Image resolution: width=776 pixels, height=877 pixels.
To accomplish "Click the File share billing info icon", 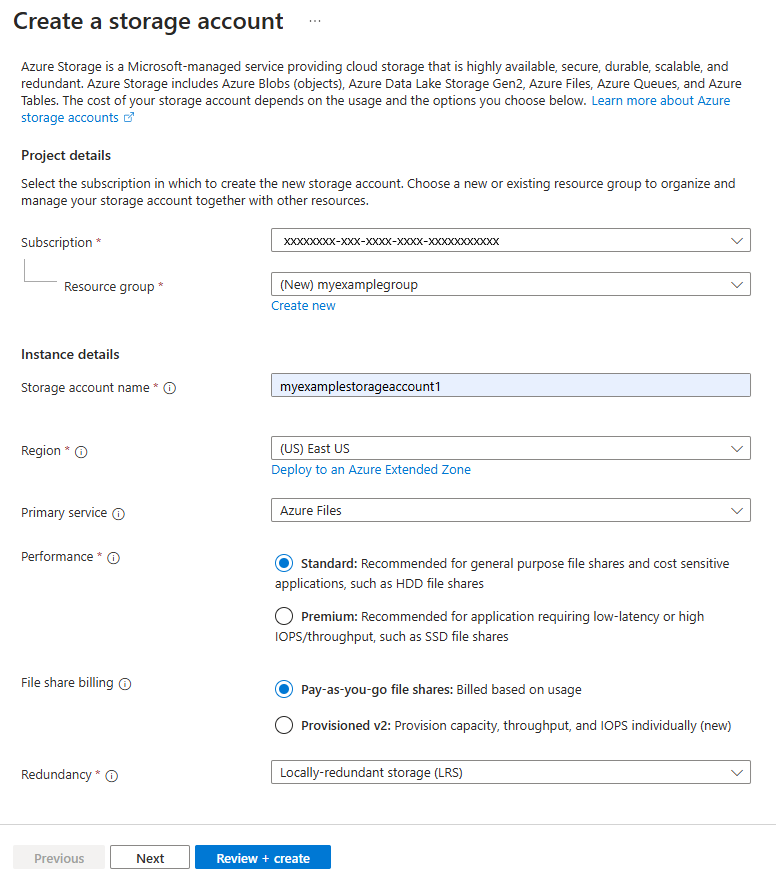I will point(125,684).
